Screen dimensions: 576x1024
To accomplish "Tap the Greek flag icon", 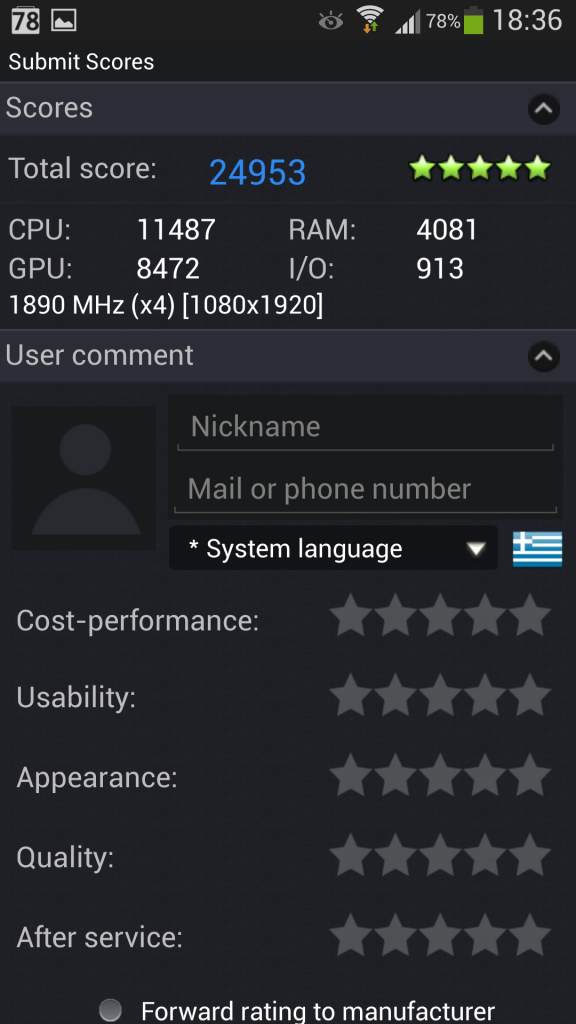I will (537, 549).
